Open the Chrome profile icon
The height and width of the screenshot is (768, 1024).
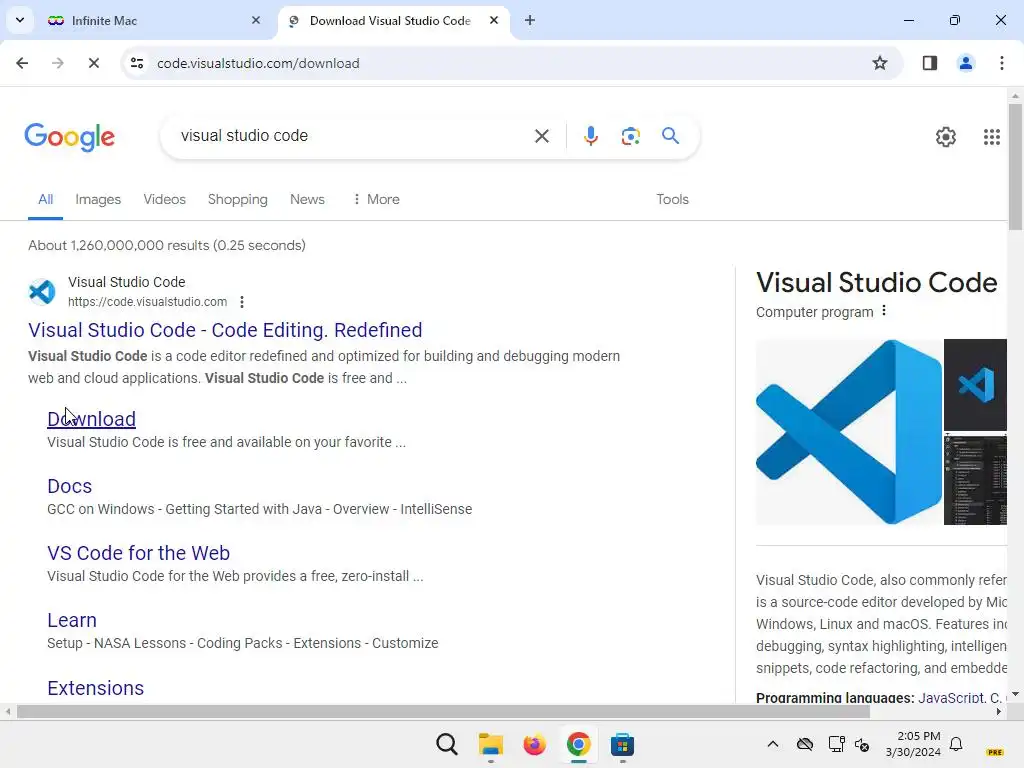[x=966, y=63]
